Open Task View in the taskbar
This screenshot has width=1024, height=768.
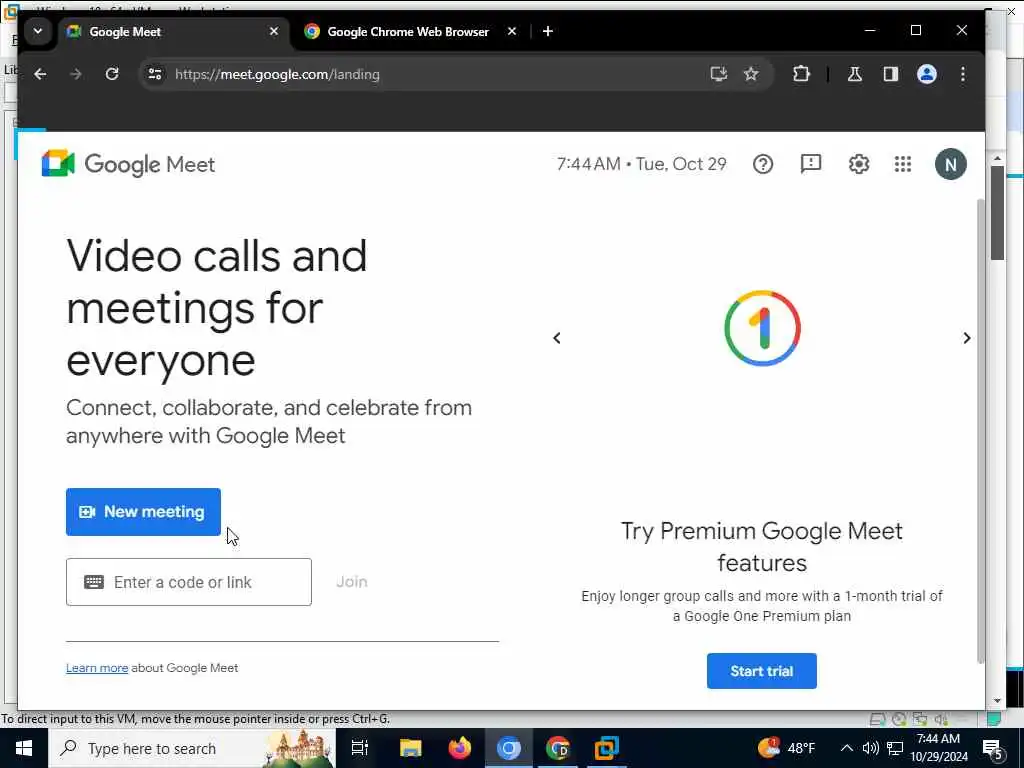[360, 748]
